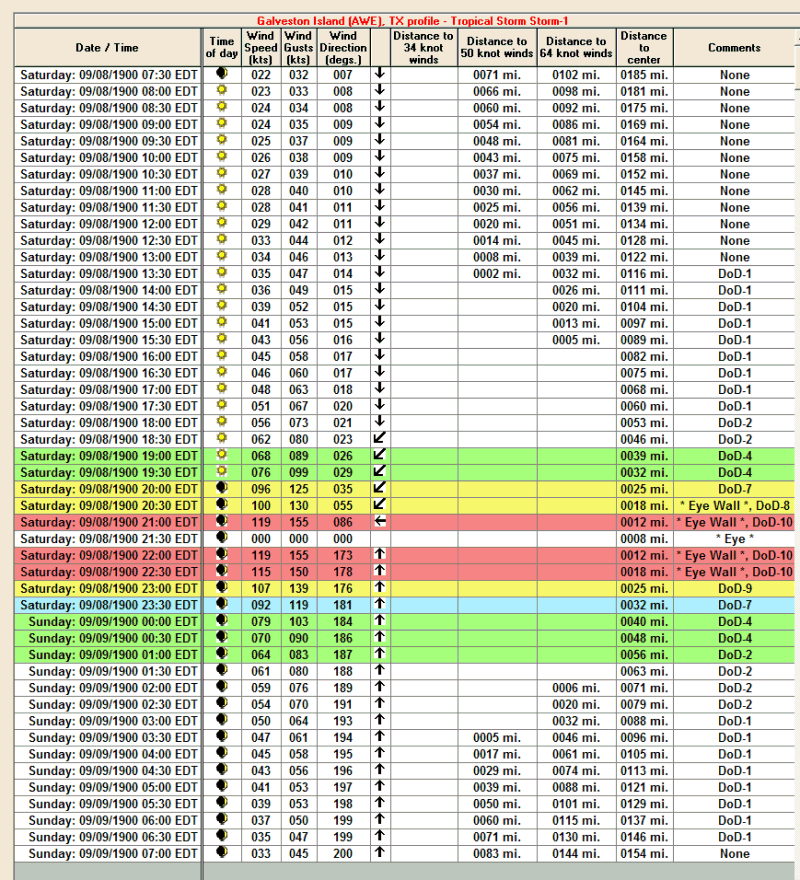
Task: Click sun icon in Saturday 12:00 EDT row
Action: tap(222, 222)
